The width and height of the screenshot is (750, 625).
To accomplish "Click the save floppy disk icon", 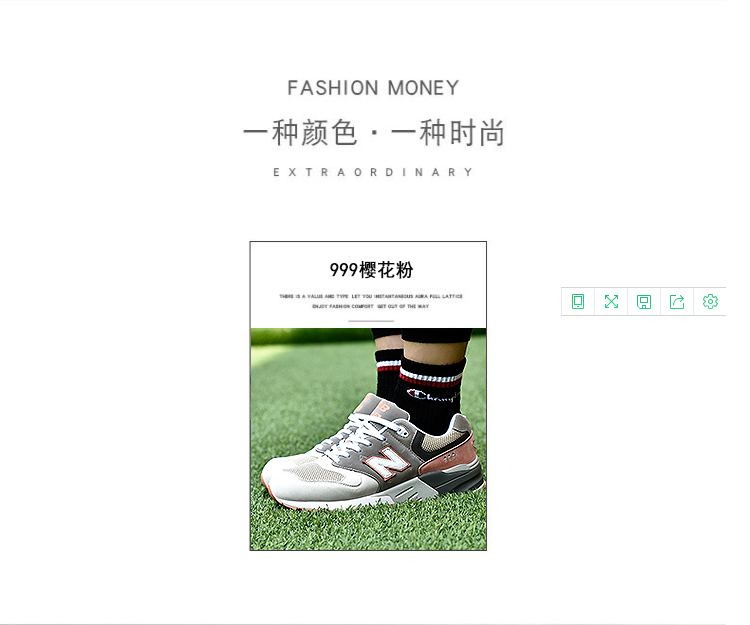I will (644, 302).
